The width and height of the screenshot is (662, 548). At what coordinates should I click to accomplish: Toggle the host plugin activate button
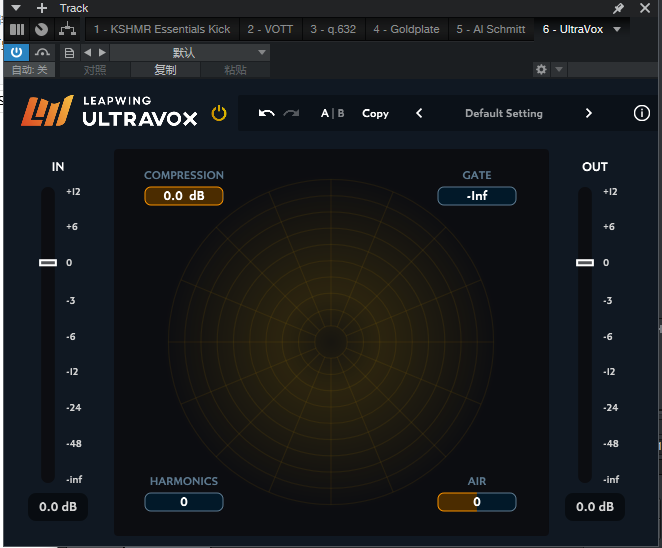coord(16,52)
